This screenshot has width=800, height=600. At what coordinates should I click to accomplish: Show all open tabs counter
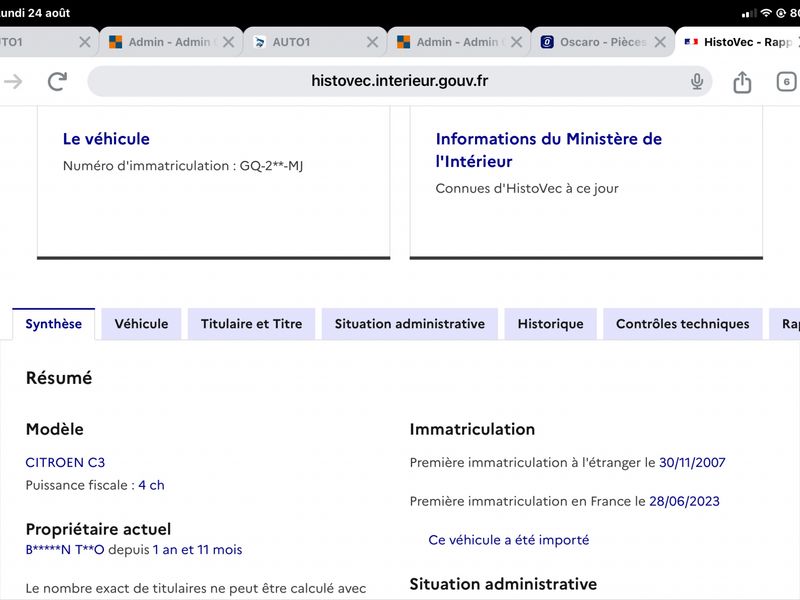786,82
